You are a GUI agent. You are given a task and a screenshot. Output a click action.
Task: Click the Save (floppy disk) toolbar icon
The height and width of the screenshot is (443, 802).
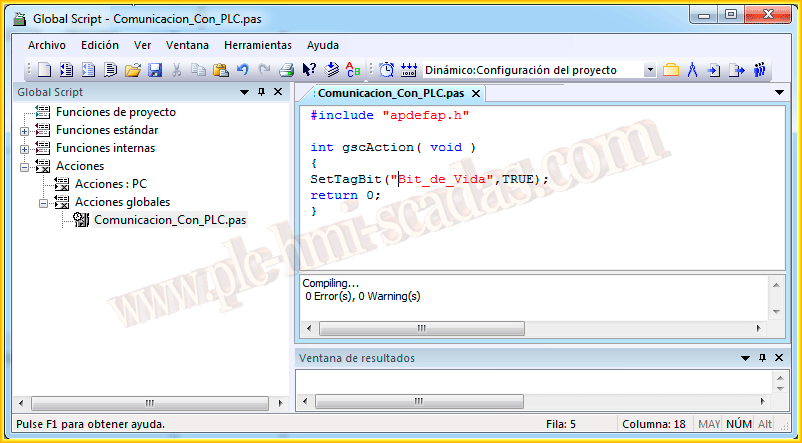[x=155, y=70]
